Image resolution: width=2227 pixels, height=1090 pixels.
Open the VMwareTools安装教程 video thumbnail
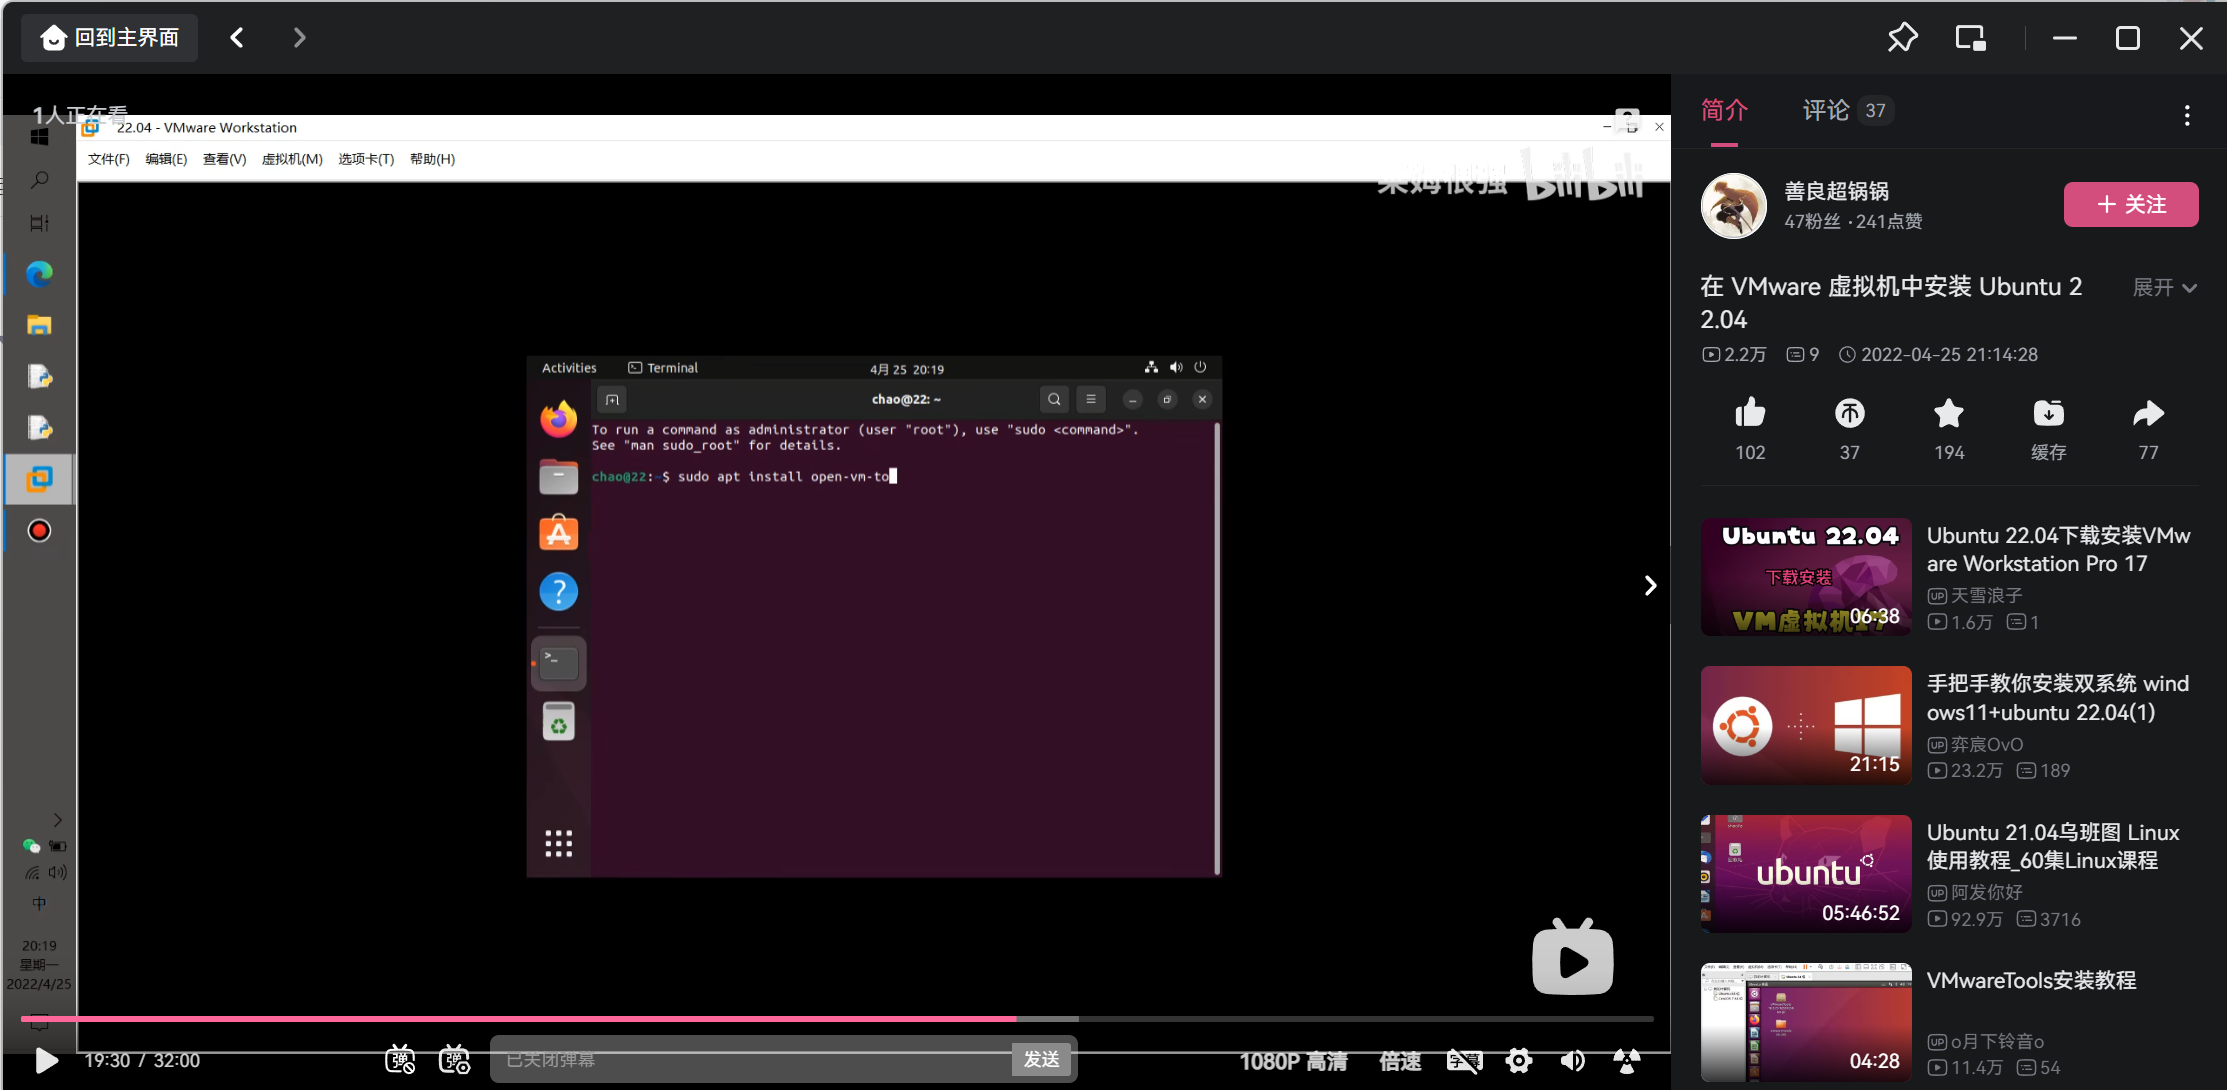point(1806,1022)
